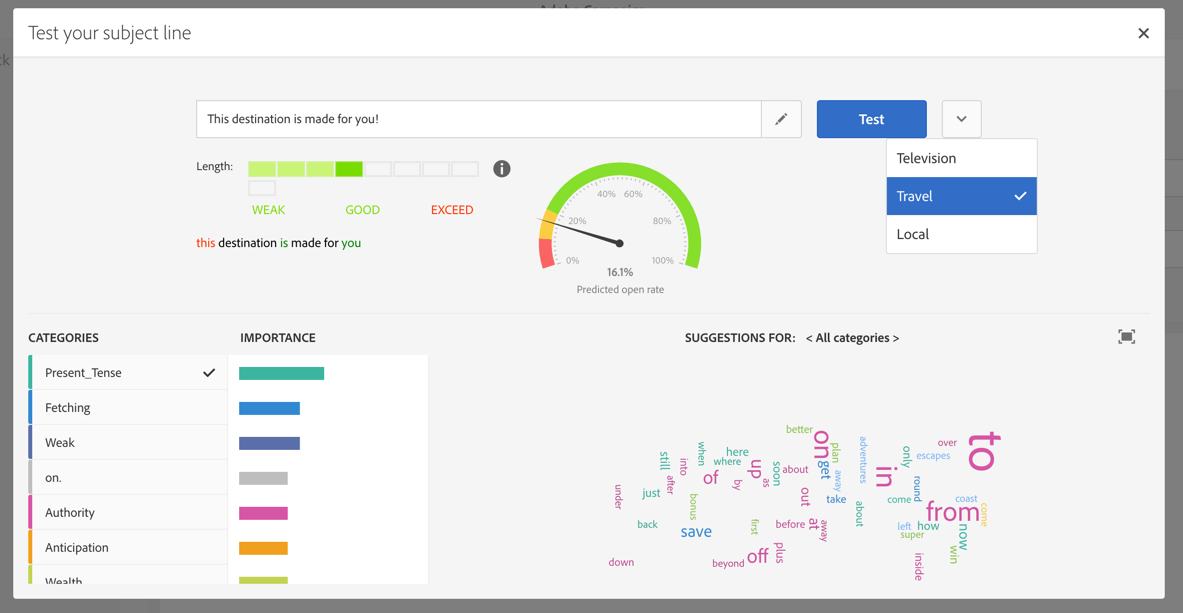Viewport: 1183px width, 613px height.
Task: Select the Present_Tense category row
Action: click(128, 373)
